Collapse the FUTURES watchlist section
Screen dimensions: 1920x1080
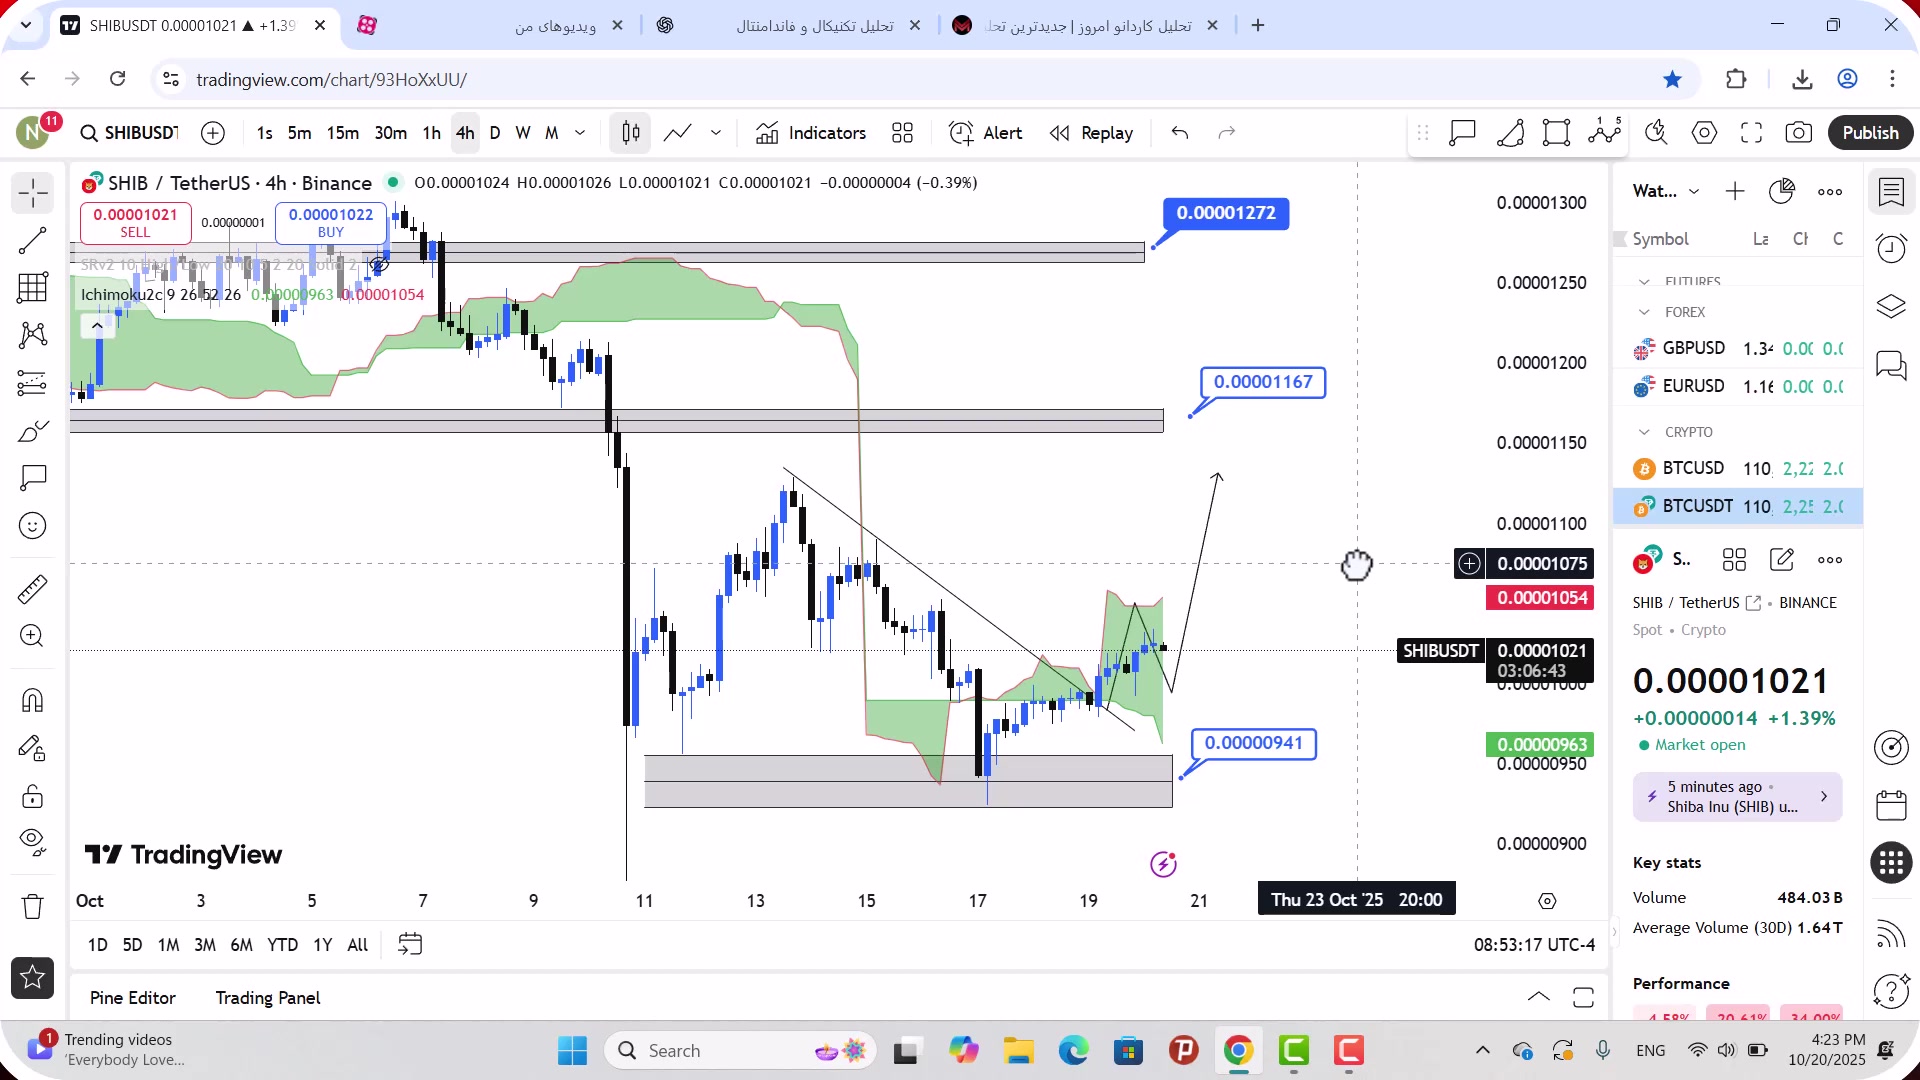tap(1644, 282)
